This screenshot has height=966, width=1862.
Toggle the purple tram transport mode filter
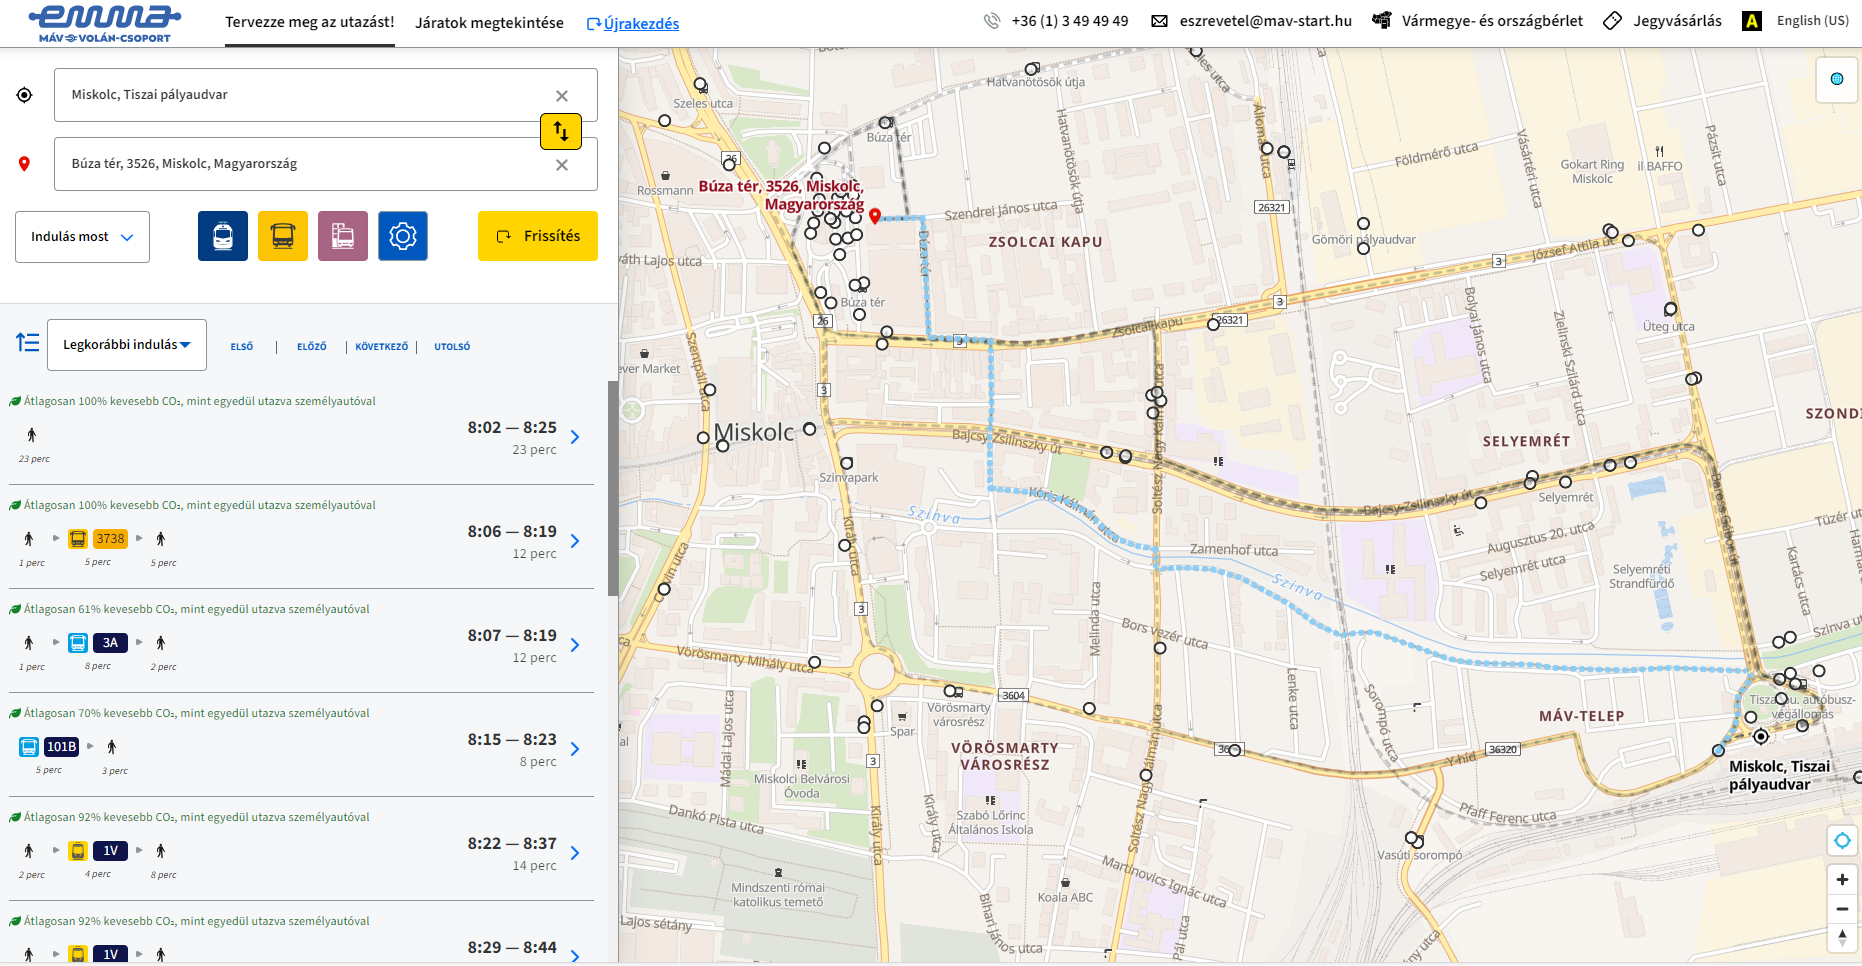click(x=343, y=236)
